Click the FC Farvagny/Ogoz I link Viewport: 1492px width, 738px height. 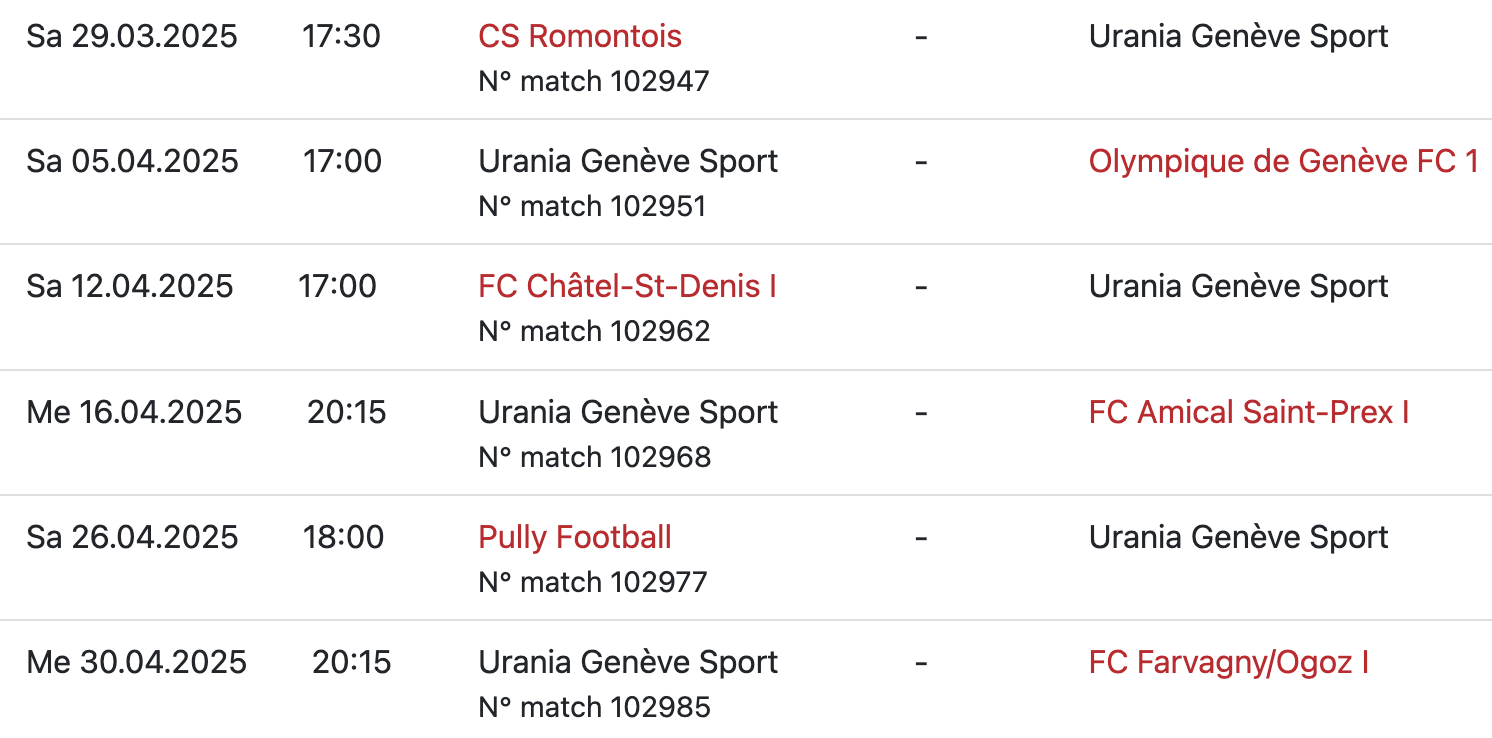(x=1228, y=662)
